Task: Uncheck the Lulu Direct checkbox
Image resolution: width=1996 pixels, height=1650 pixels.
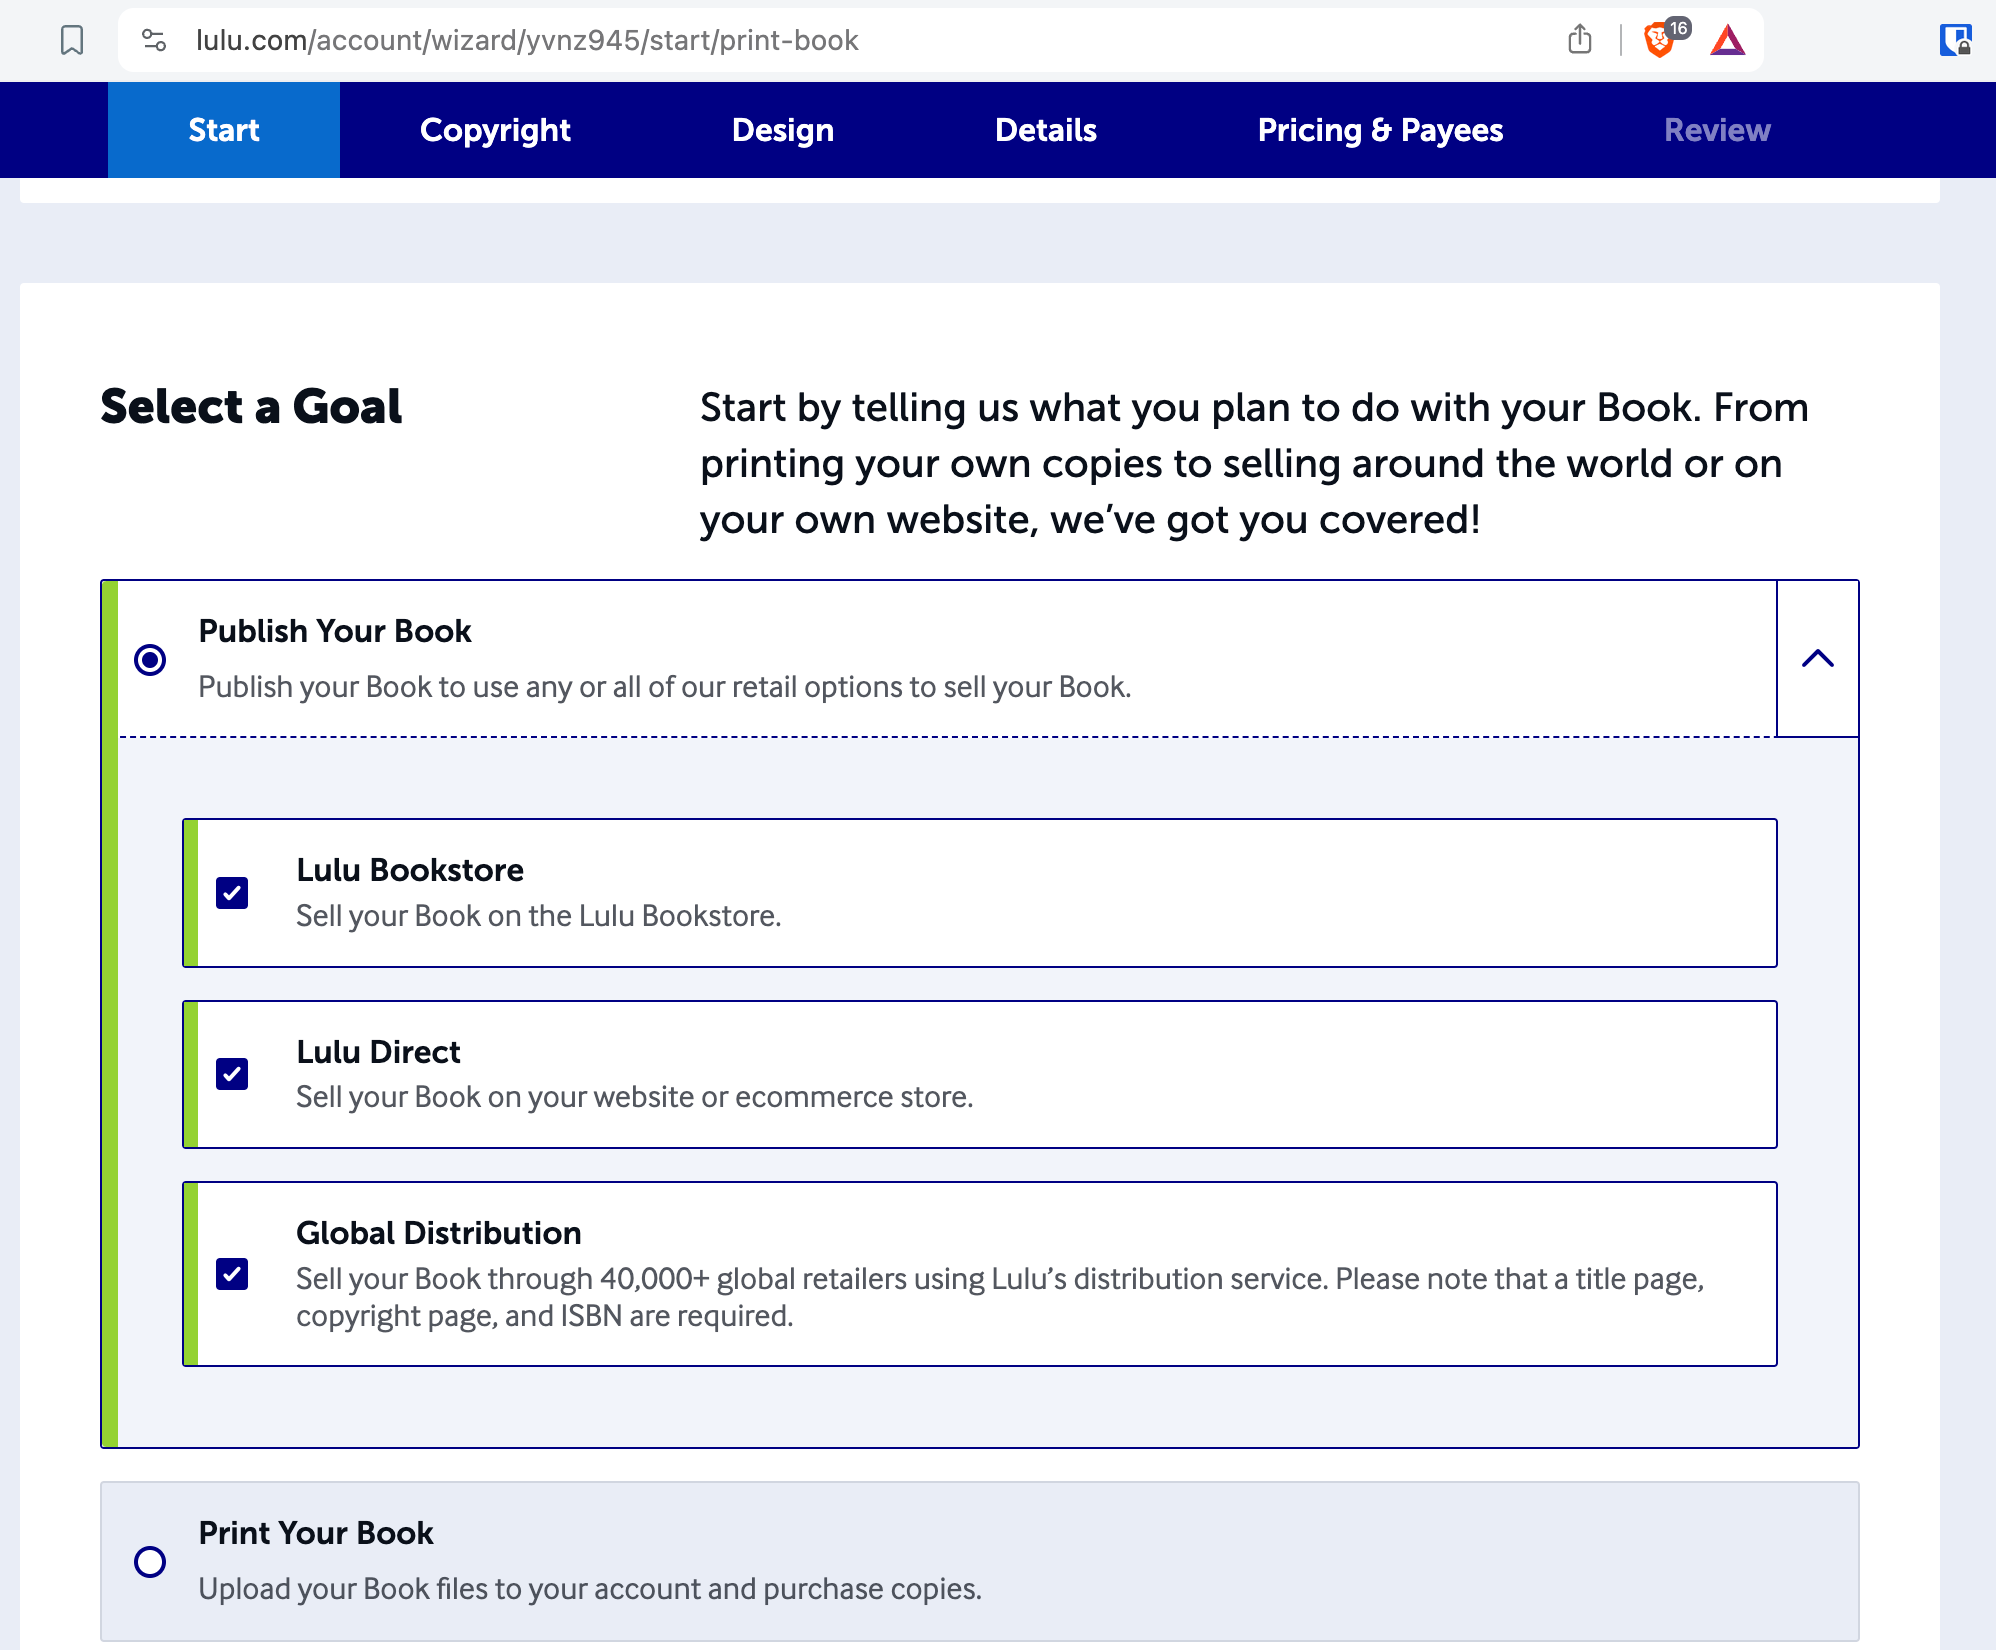Action: point(232,1074)
